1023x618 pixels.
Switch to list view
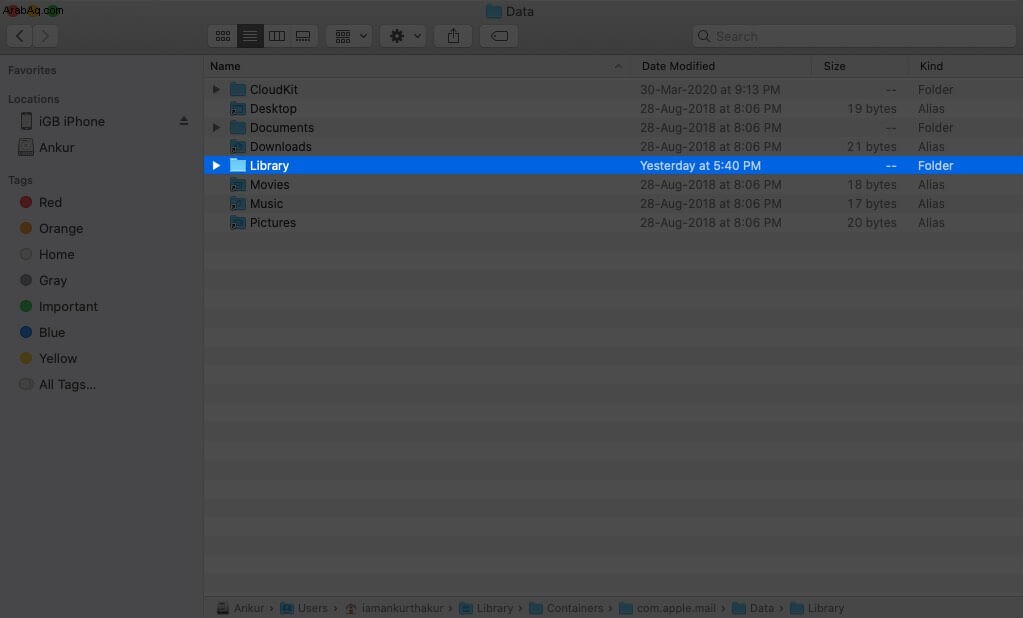(x=250, y=36)
